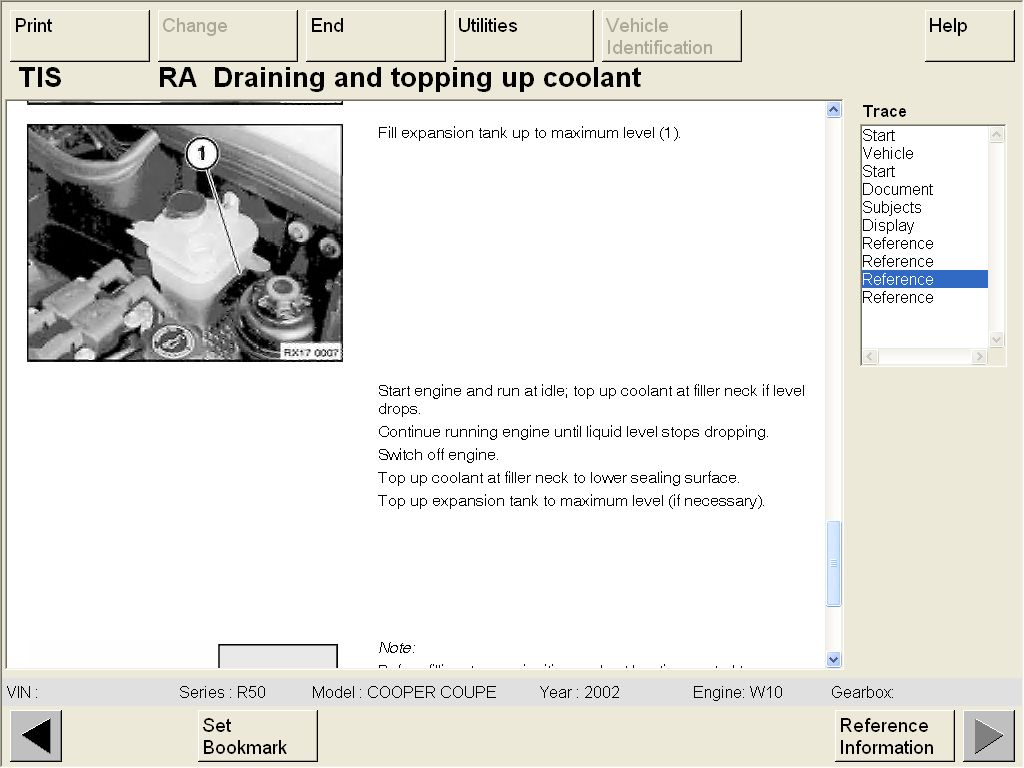Click the expansion tank illustration image
Viewport: 1024px width, 768px height.
tap(185, 242)
